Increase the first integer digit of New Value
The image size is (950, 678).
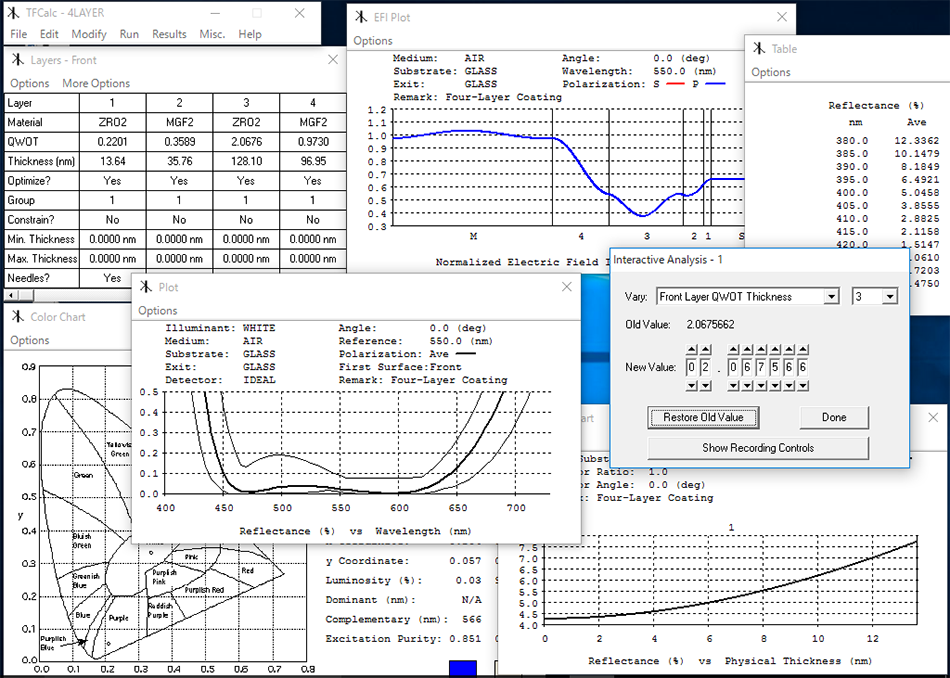point(692,349)
